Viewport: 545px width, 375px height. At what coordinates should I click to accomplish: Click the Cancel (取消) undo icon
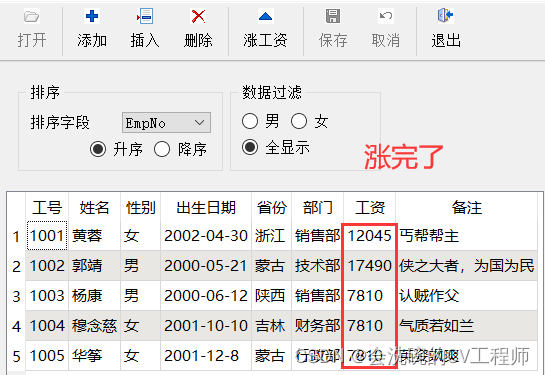tap(386, 16)
